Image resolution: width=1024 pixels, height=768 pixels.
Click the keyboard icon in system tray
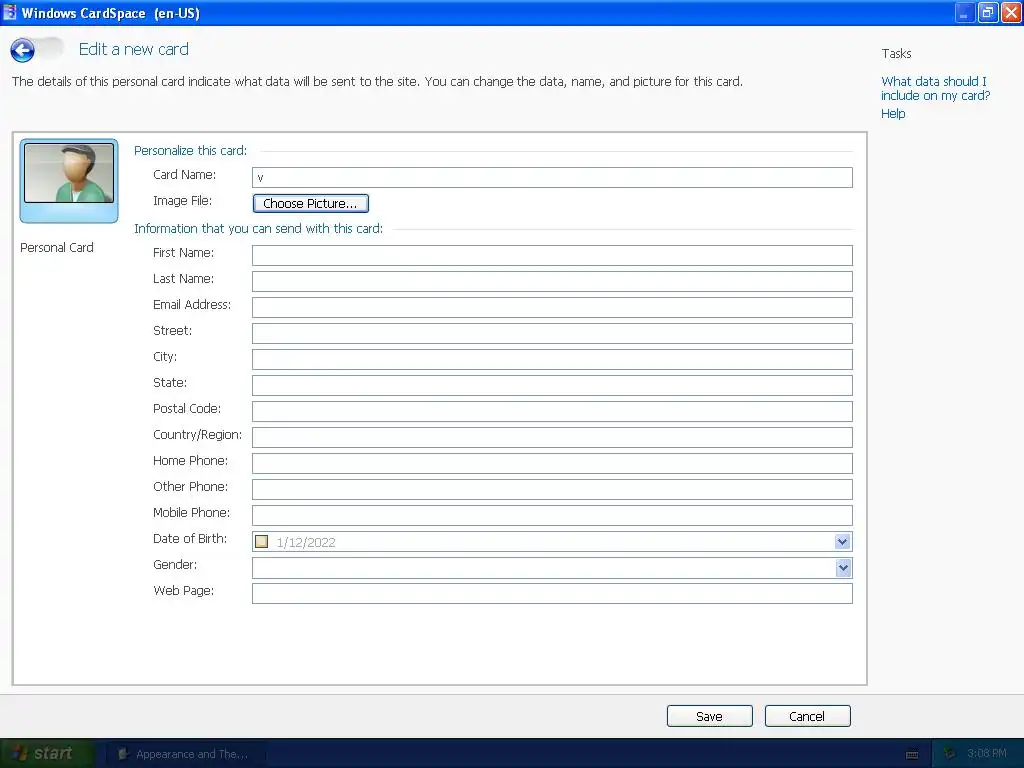click(912, 754)
